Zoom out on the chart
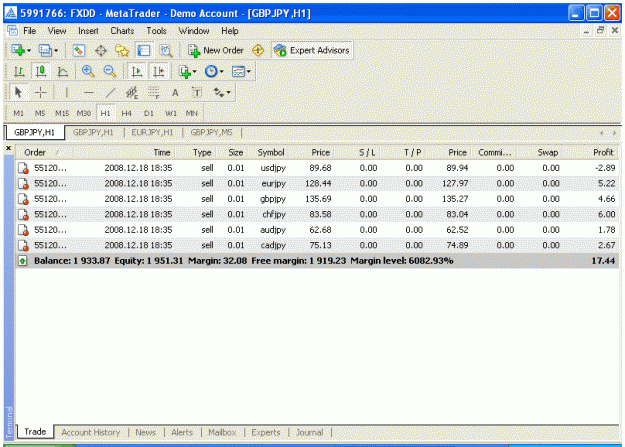625x447 pixels. point(110,72)
